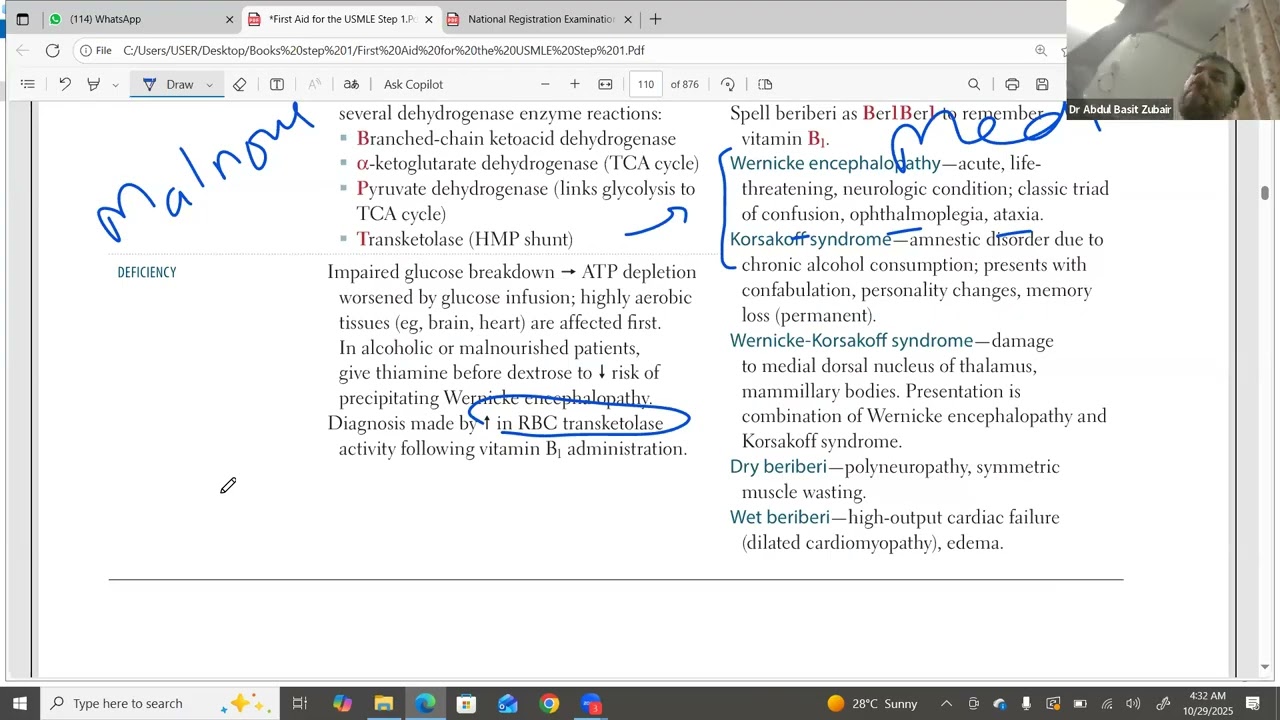Save the PDF with the disk icon
The image size is (1280, 720).
[x=1042, y=84]
